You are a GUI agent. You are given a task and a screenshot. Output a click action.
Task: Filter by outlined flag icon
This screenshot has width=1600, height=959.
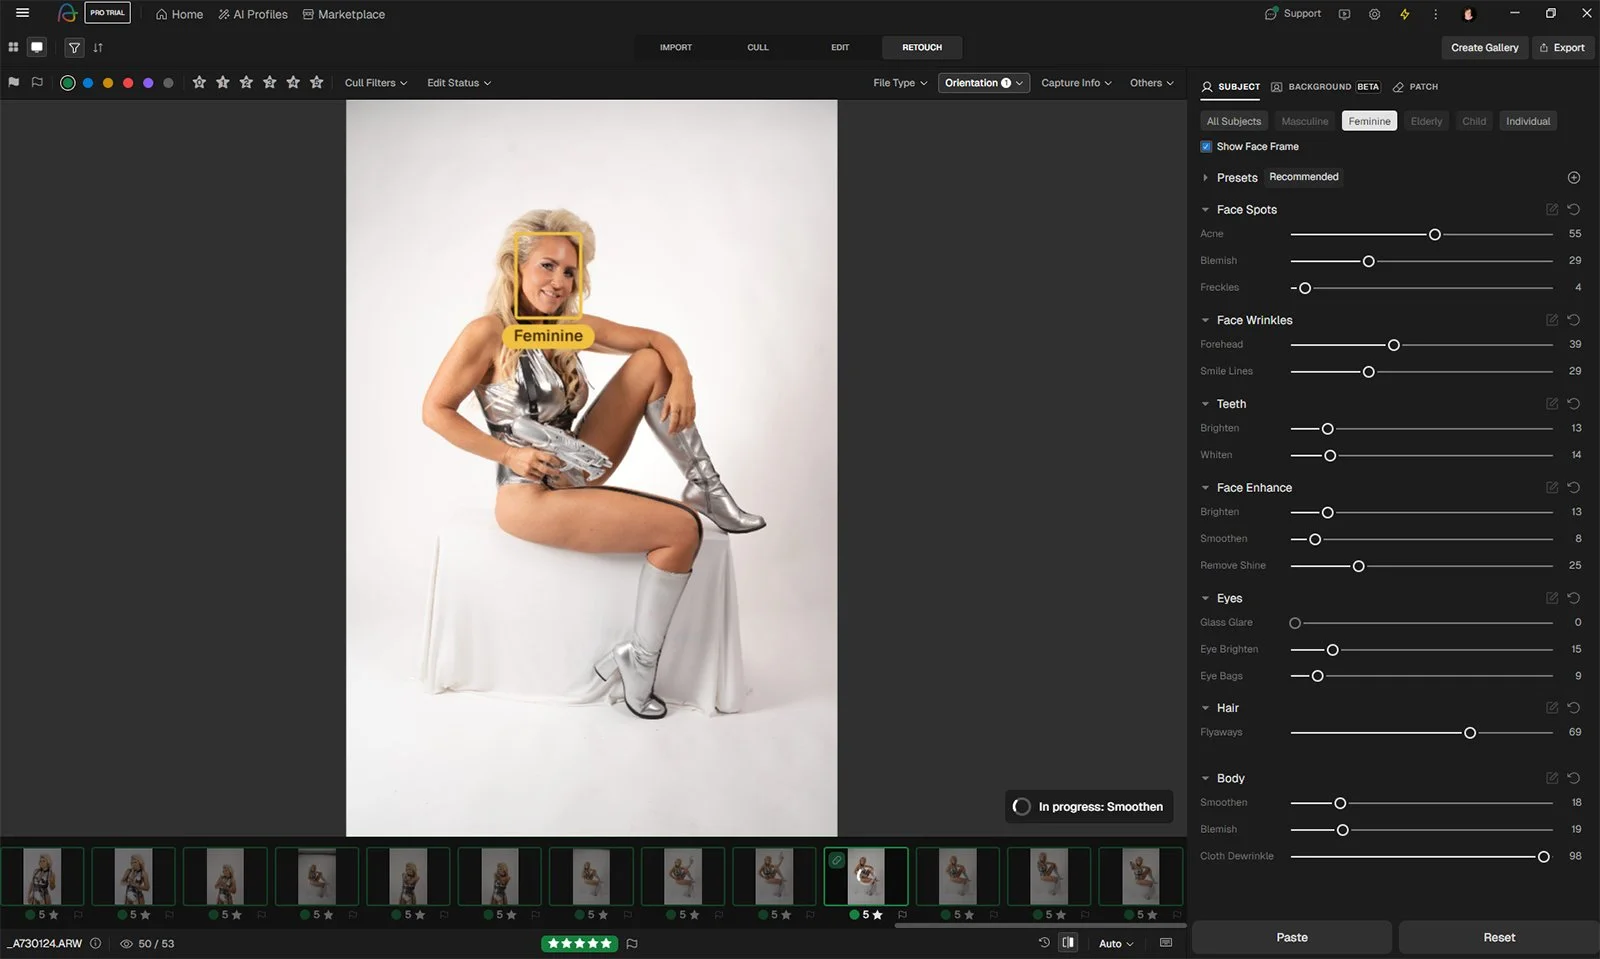tap(37, 83)
